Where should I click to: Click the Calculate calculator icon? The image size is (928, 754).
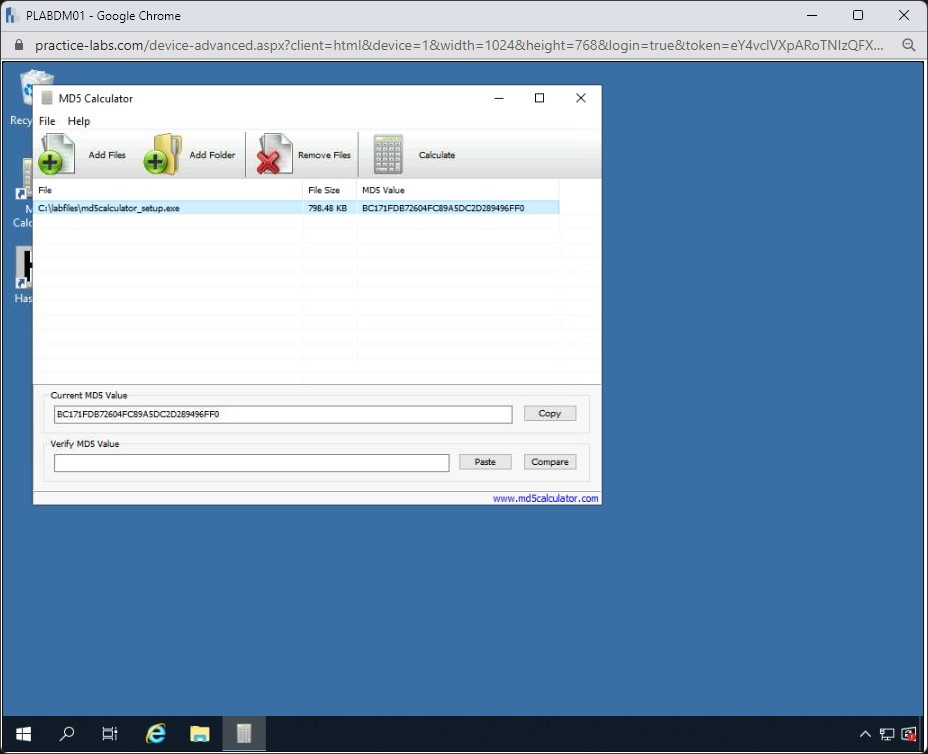[388, 155]
